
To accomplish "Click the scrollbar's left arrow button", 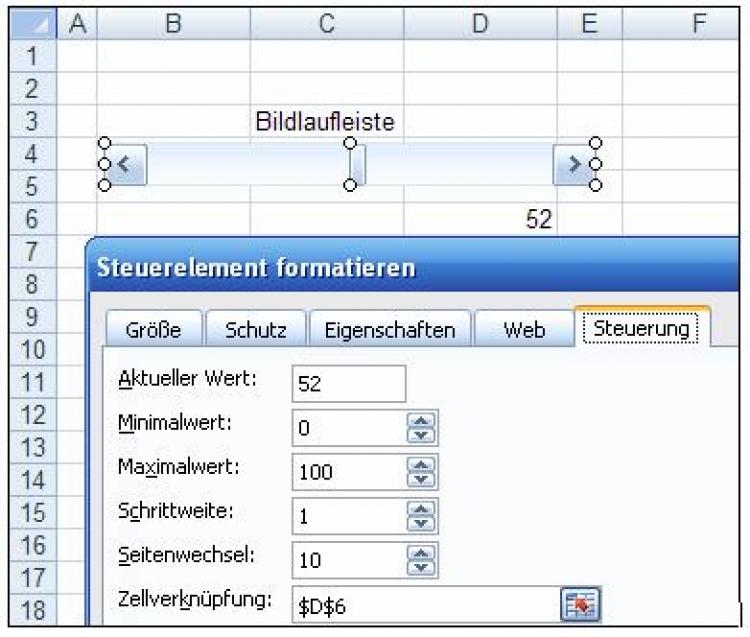I will click(125, 164).
